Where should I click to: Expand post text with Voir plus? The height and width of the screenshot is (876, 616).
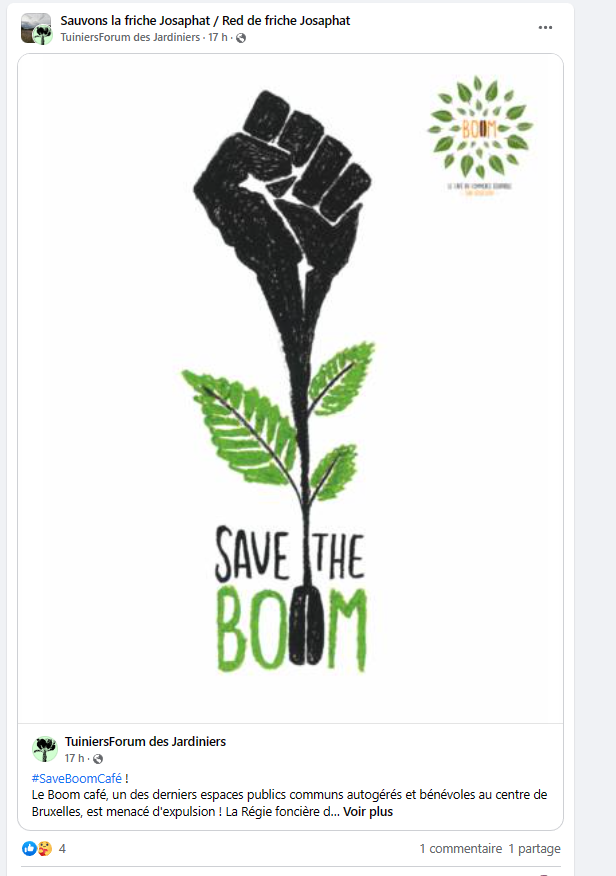[368, 812]
